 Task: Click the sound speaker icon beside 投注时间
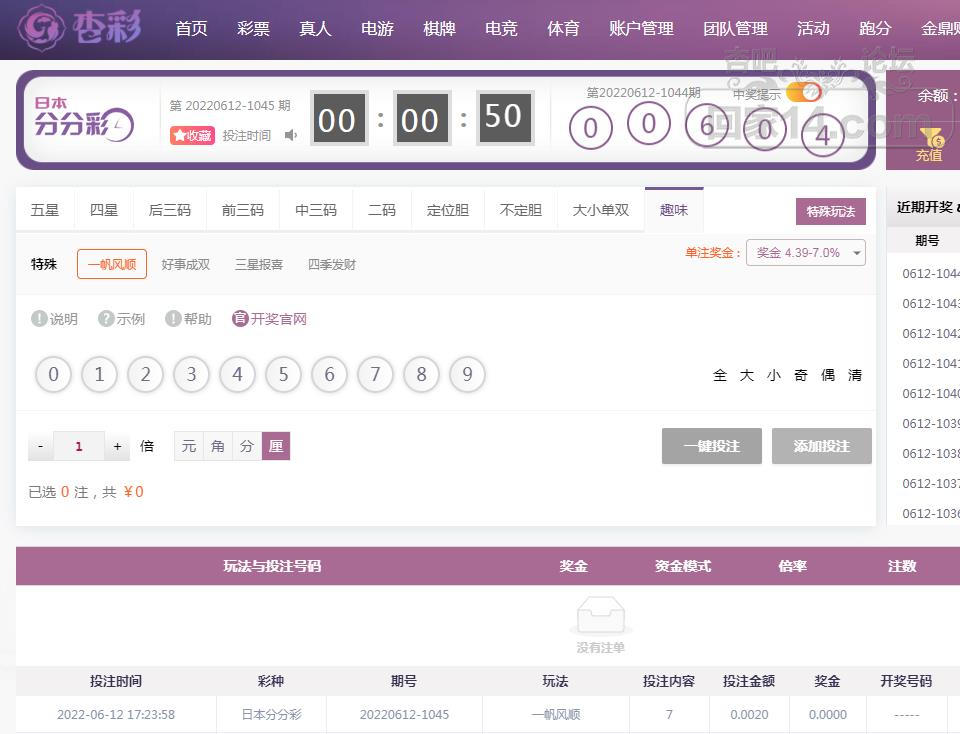(x=291, y=135)
